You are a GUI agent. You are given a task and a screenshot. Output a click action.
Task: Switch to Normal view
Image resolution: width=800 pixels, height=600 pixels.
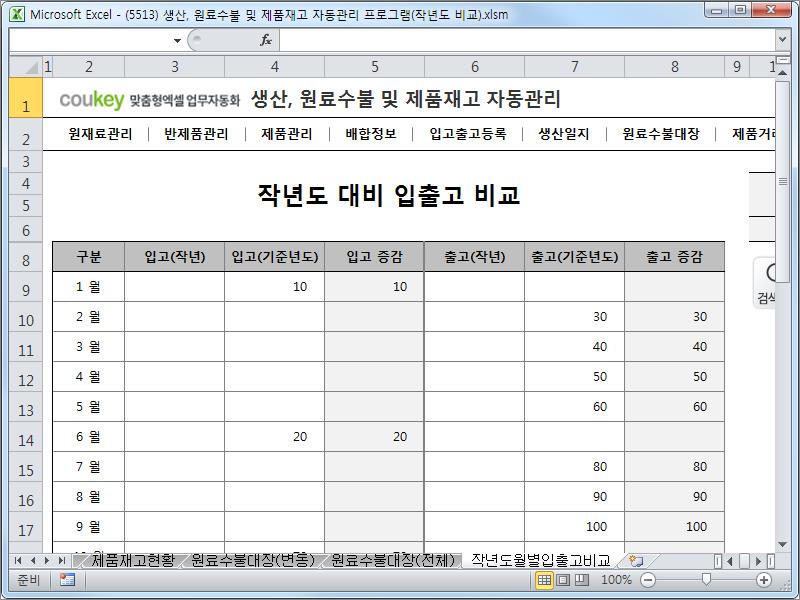pyautogui.click(x=544, y=580)
